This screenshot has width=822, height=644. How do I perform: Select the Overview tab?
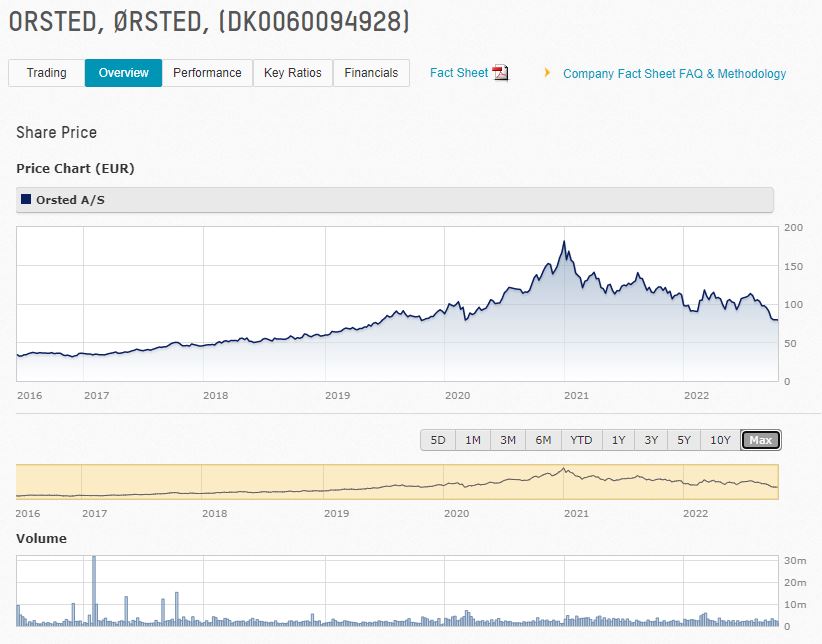123,73
